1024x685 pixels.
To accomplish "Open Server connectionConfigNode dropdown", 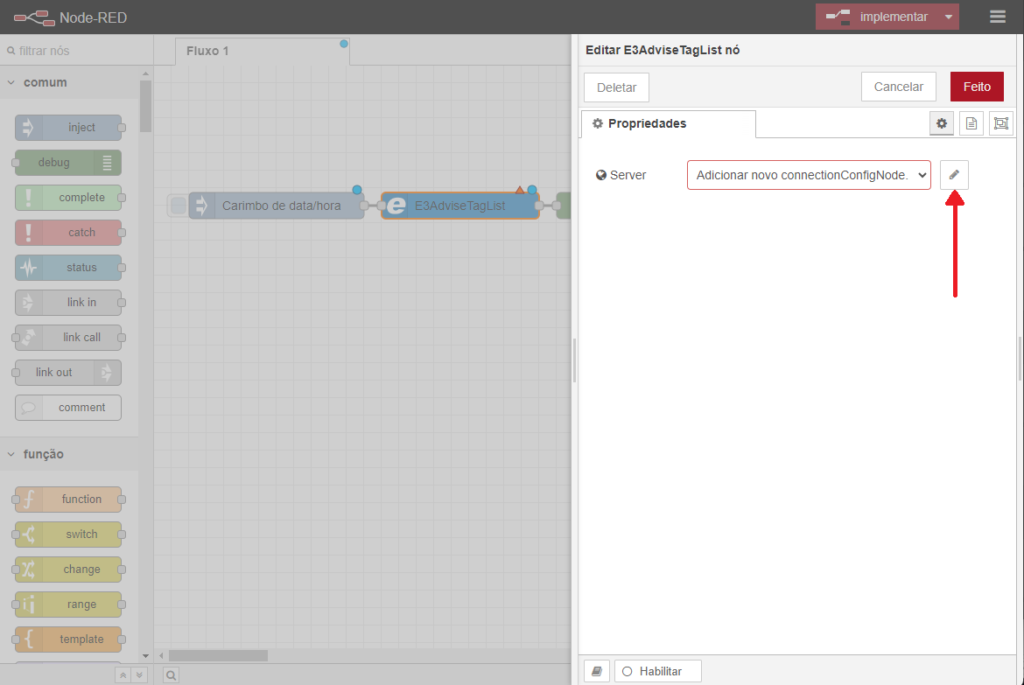I will [808, 175].
